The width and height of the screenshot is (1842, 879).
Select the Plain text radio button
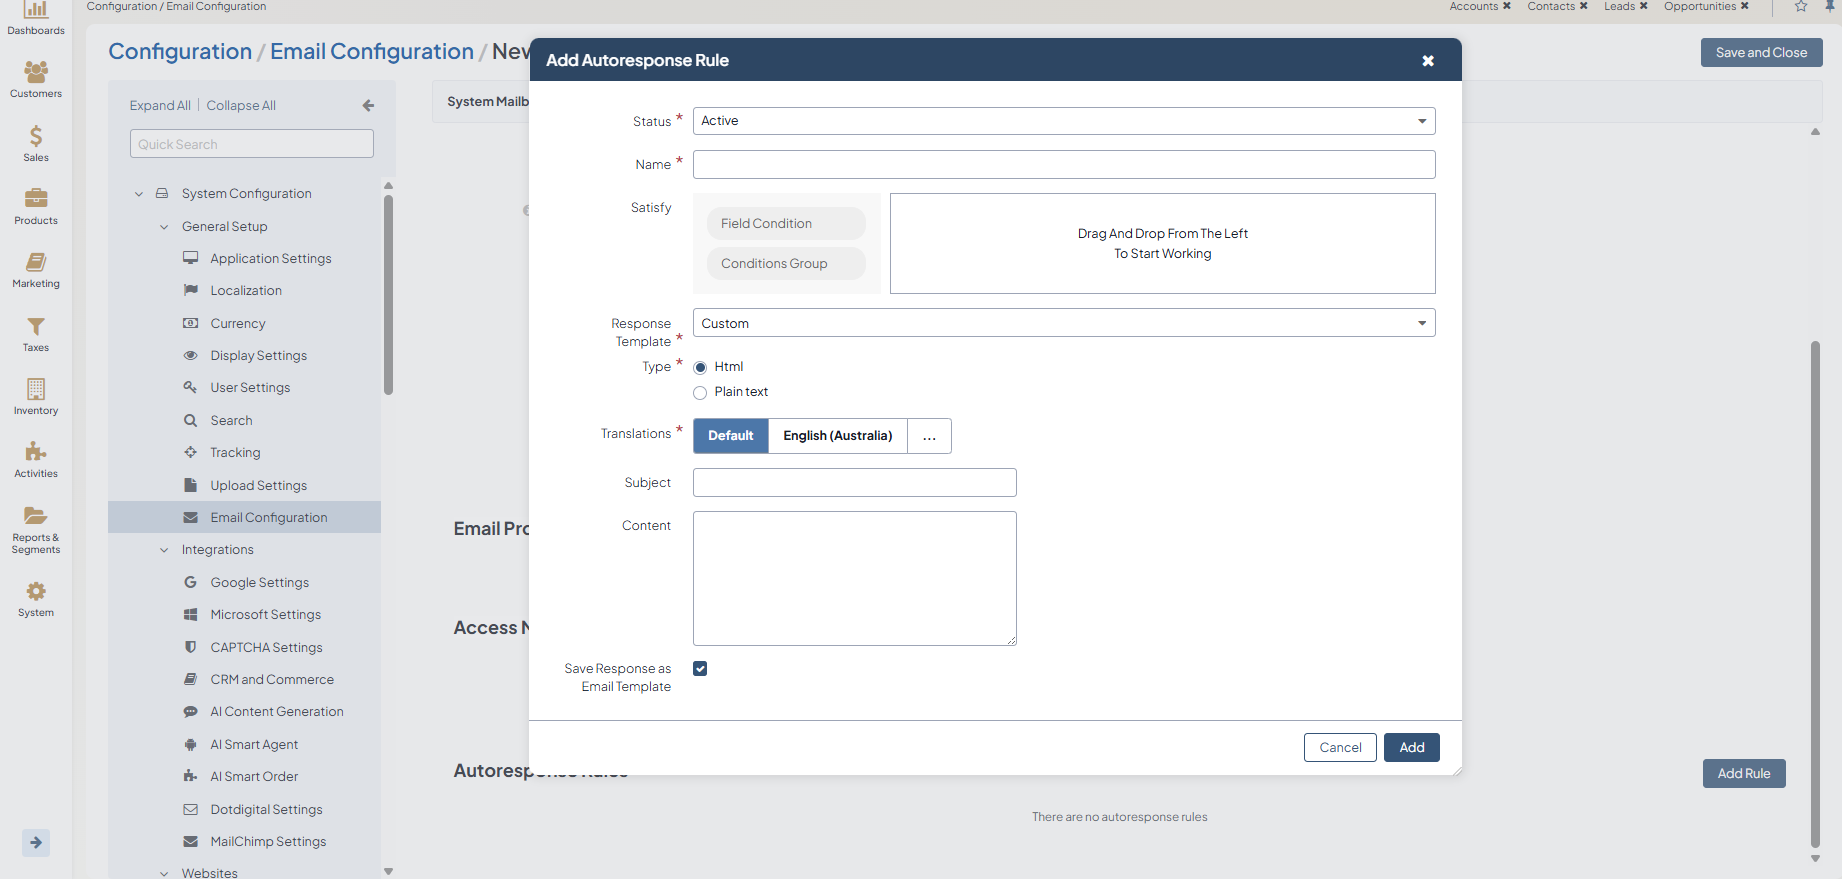700,393
